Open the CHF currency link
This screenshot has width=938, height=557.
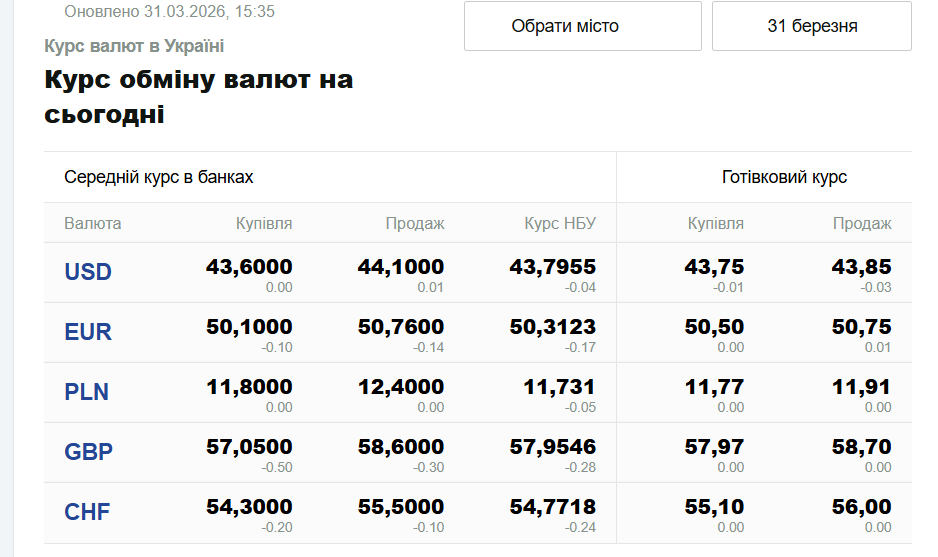87,512
